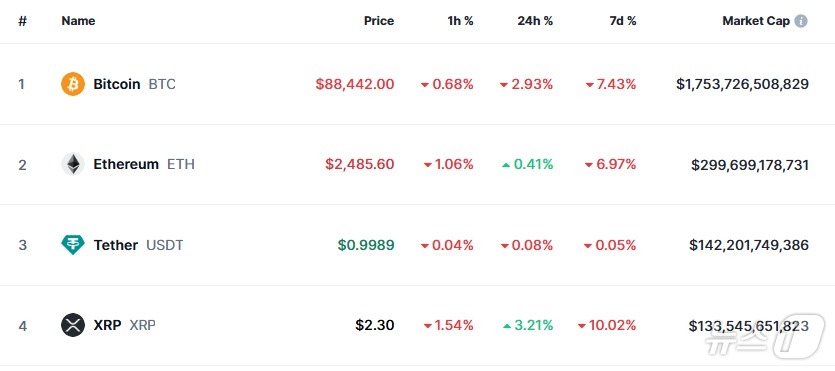Image resolution: width=835 pixels, height=371 pixels.
Task: Sort table by Name column header
Action: click(x=78, y=21)
